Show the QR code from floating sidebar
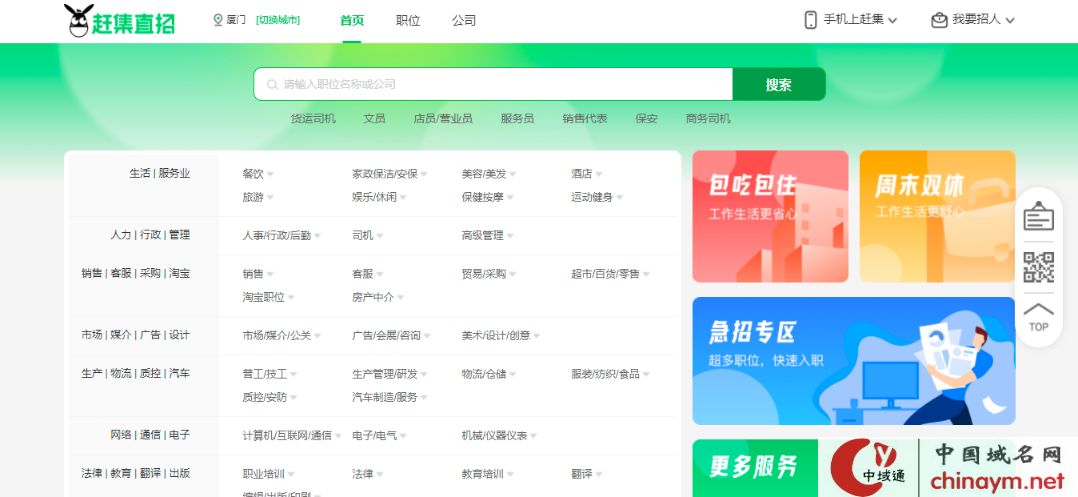1078x497 pixels. pos(1039,268)
